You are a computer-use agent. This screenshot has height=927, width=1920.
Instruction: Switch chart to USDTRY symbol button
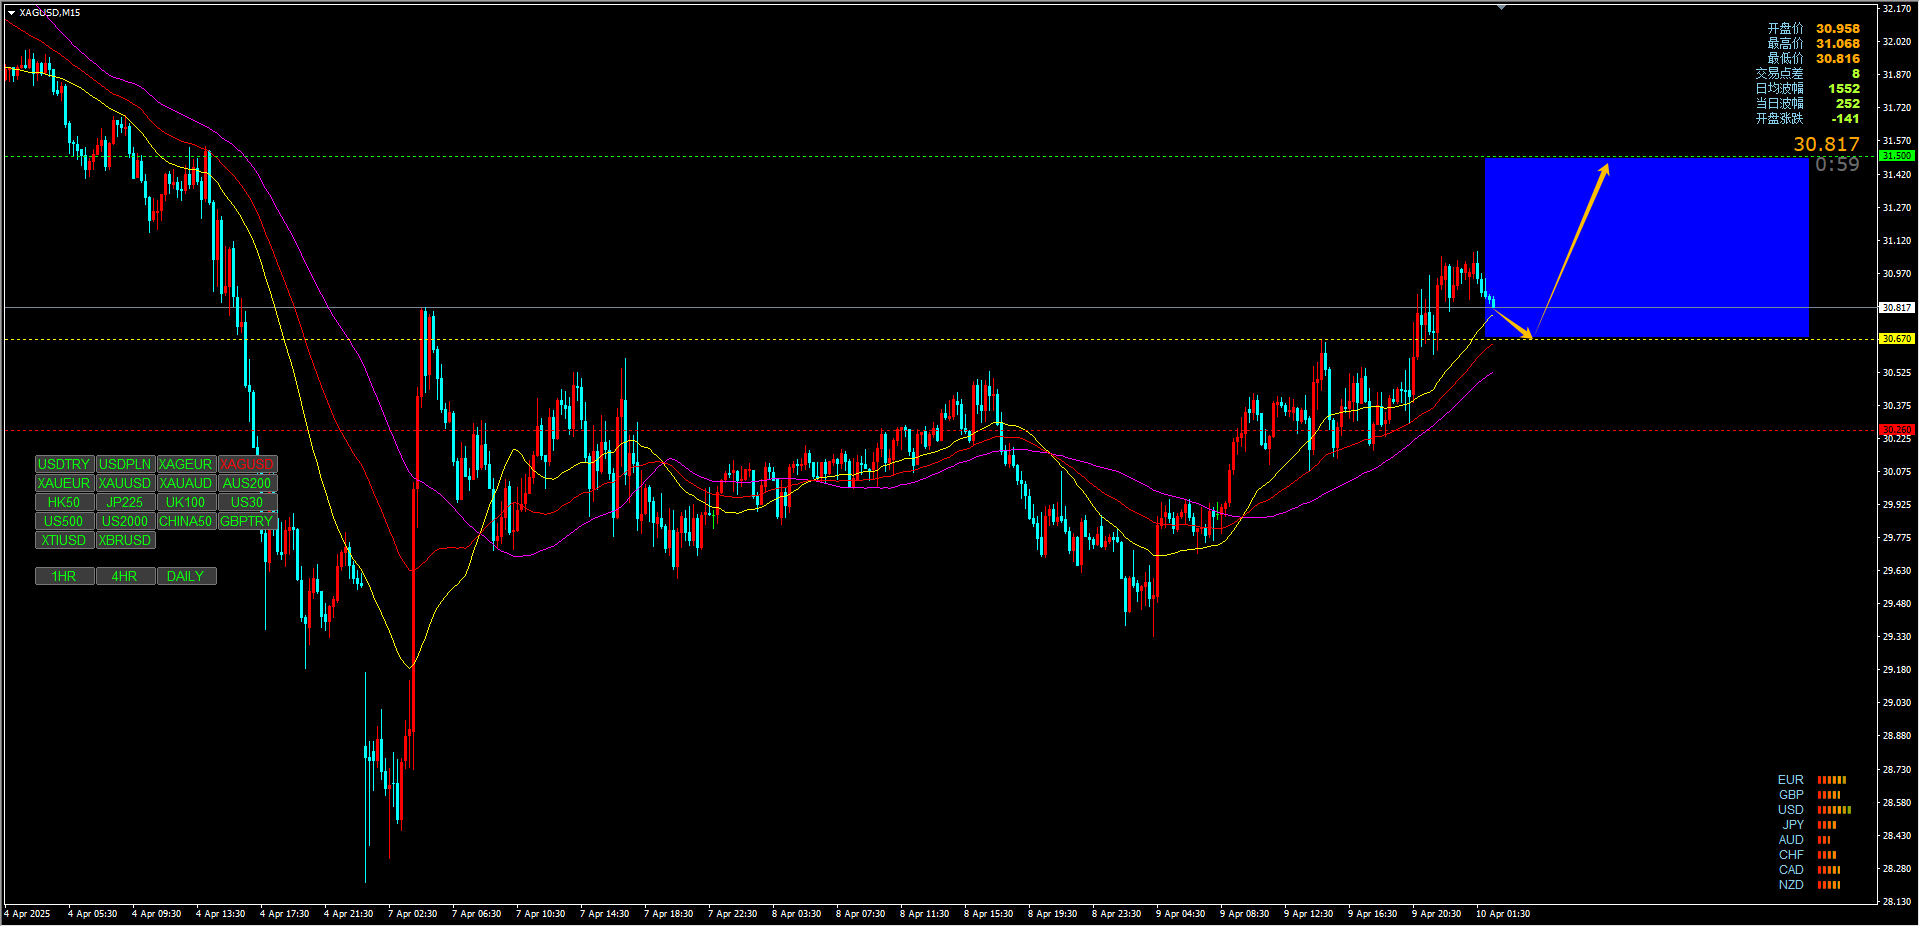(x=64, y=464)
